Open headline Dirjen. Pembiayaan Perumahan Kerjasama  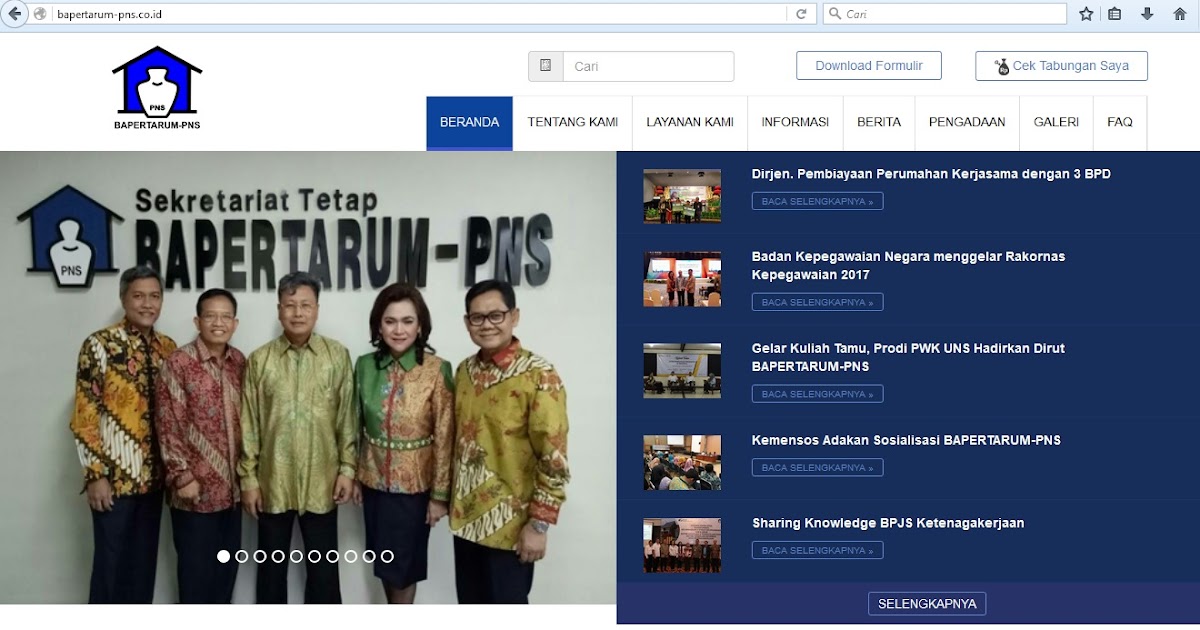tap(931, 174)
